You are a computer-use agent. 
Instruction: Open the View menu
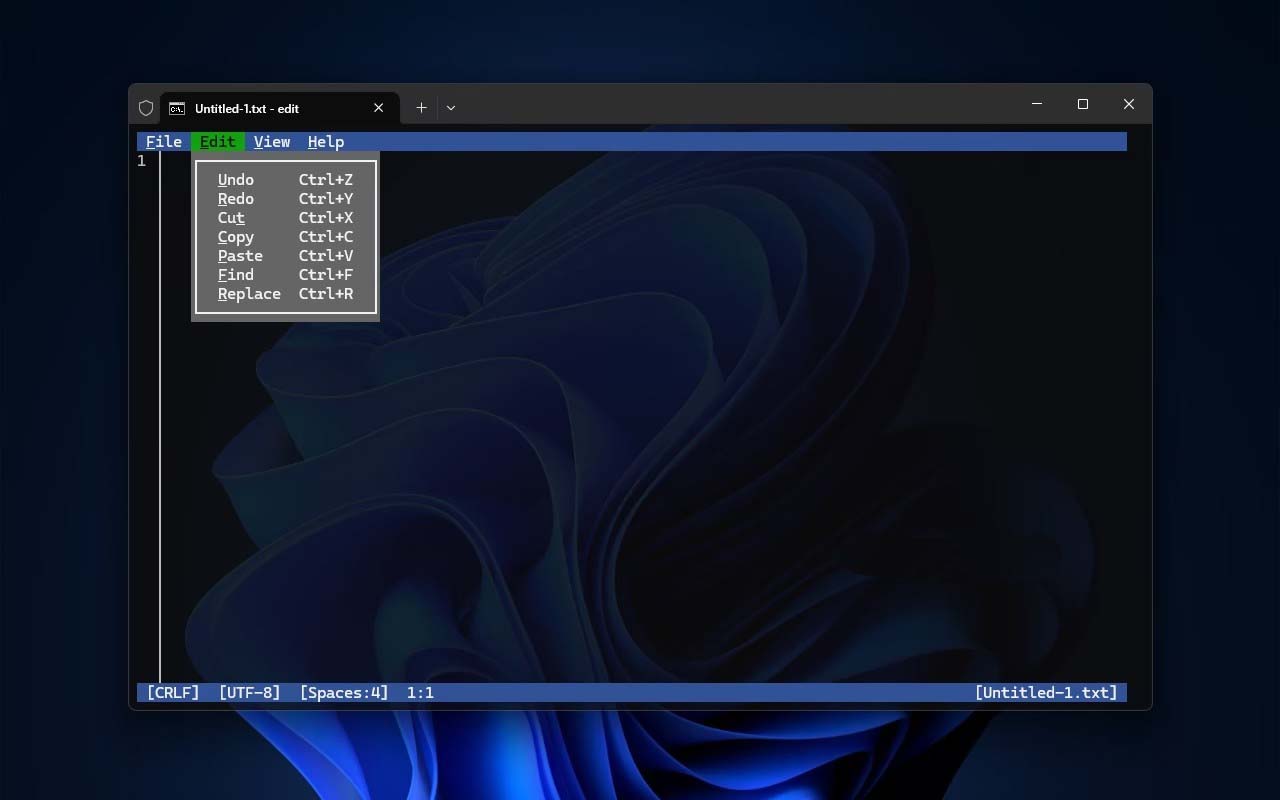[x=272, y=142]
